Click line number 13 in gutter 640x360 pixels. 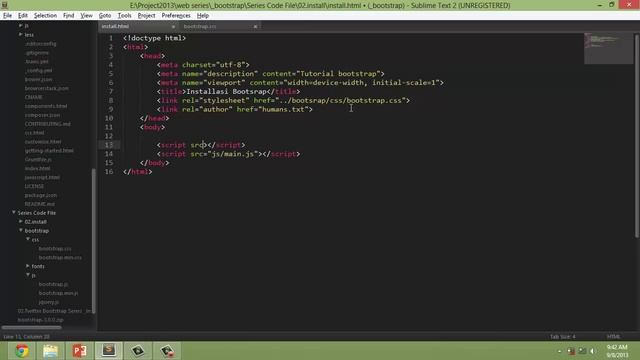coord(109,145)
